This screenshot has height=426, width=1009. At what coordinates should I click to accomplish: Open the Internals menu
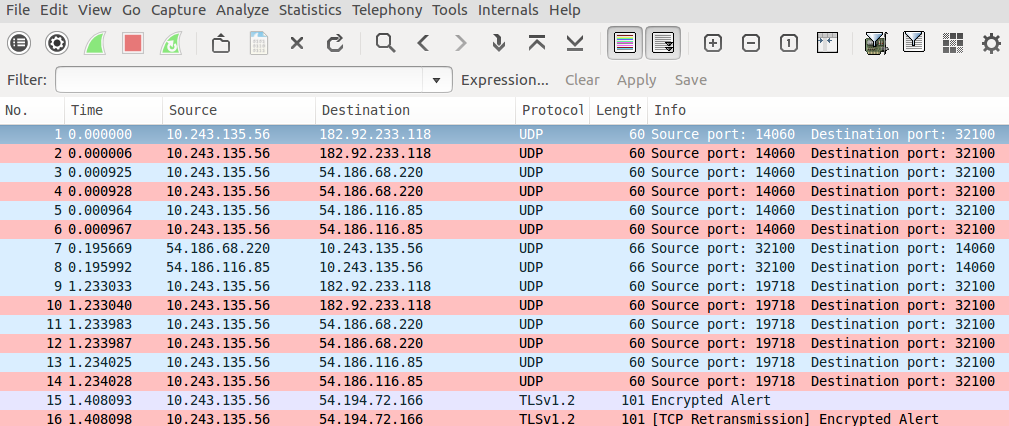508,10
